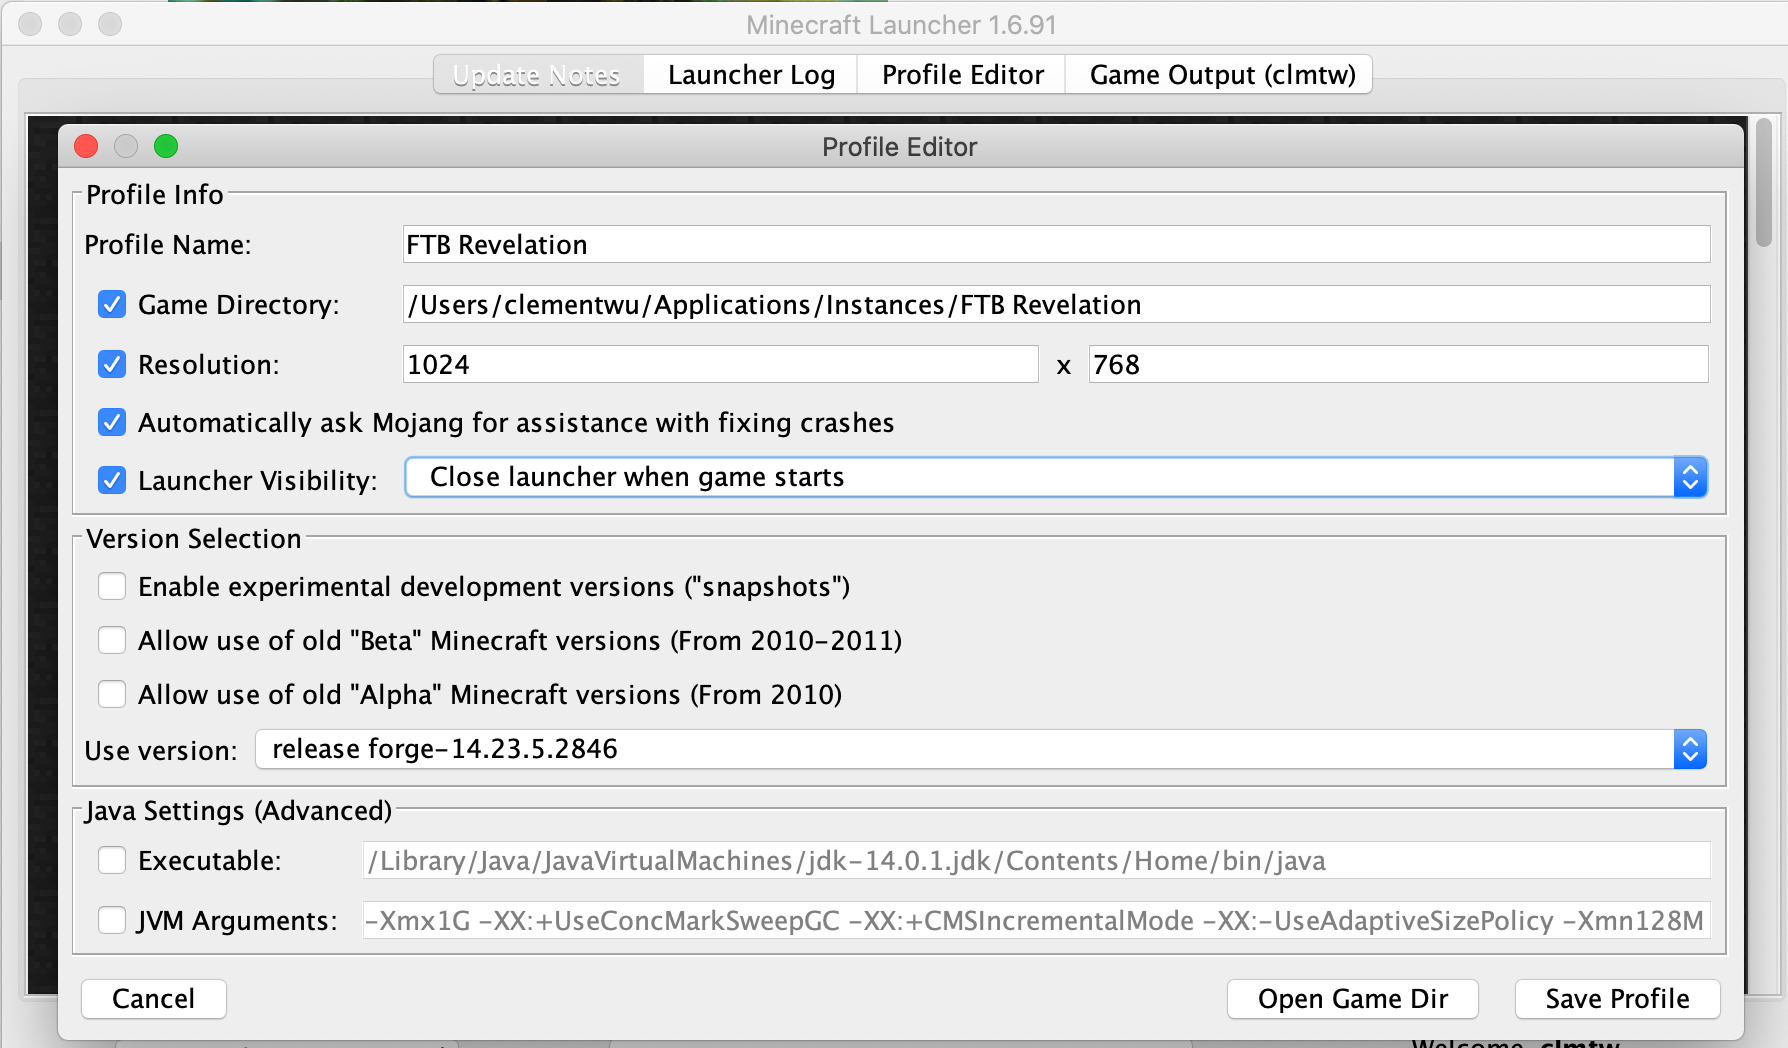Disable the Launcher Visibility checkbox

point(112,480)
